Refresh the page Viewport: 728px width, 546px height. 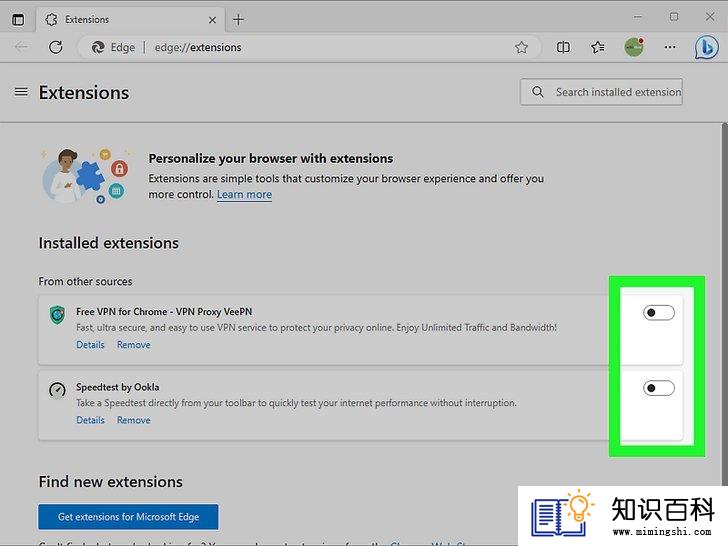click(x=56, y=47)
